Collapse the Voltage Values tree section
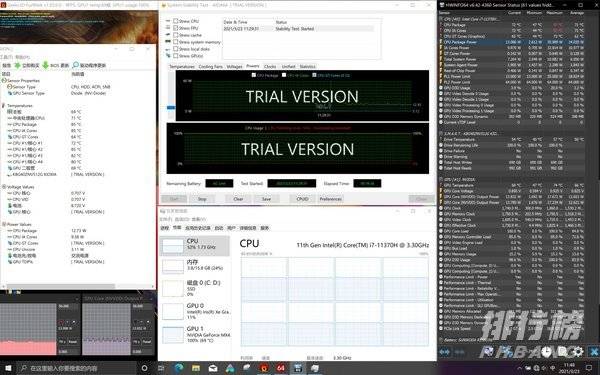The height and width of the screenshot is (375, 600). pyautogui.click(x=3, y=187)
